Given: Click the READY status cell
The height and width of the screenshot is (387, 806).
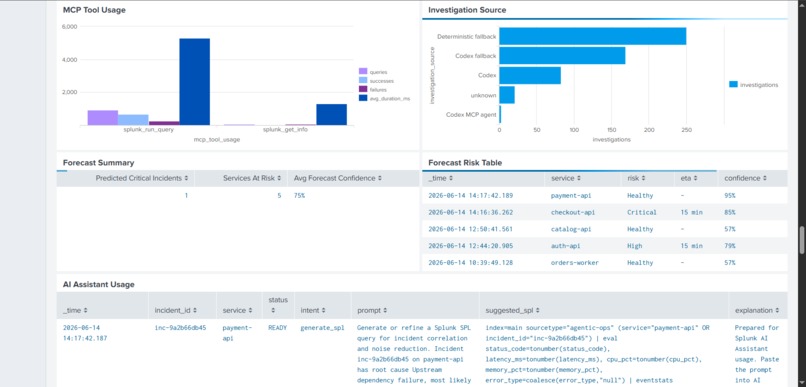Looking at the screenshot, I should click(x=277, y=327).
